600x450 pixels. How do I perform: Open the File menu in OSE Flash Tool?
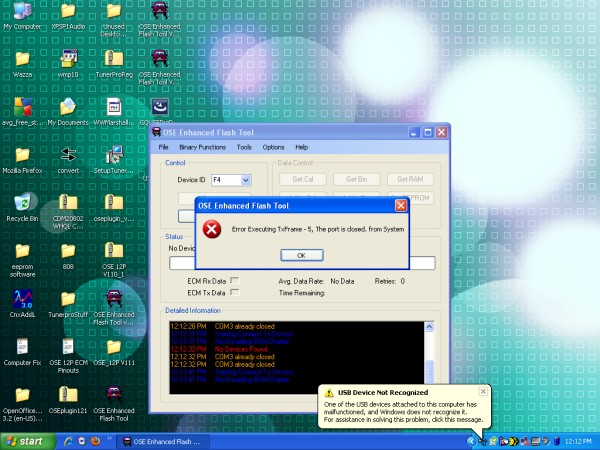coord(163,147)
